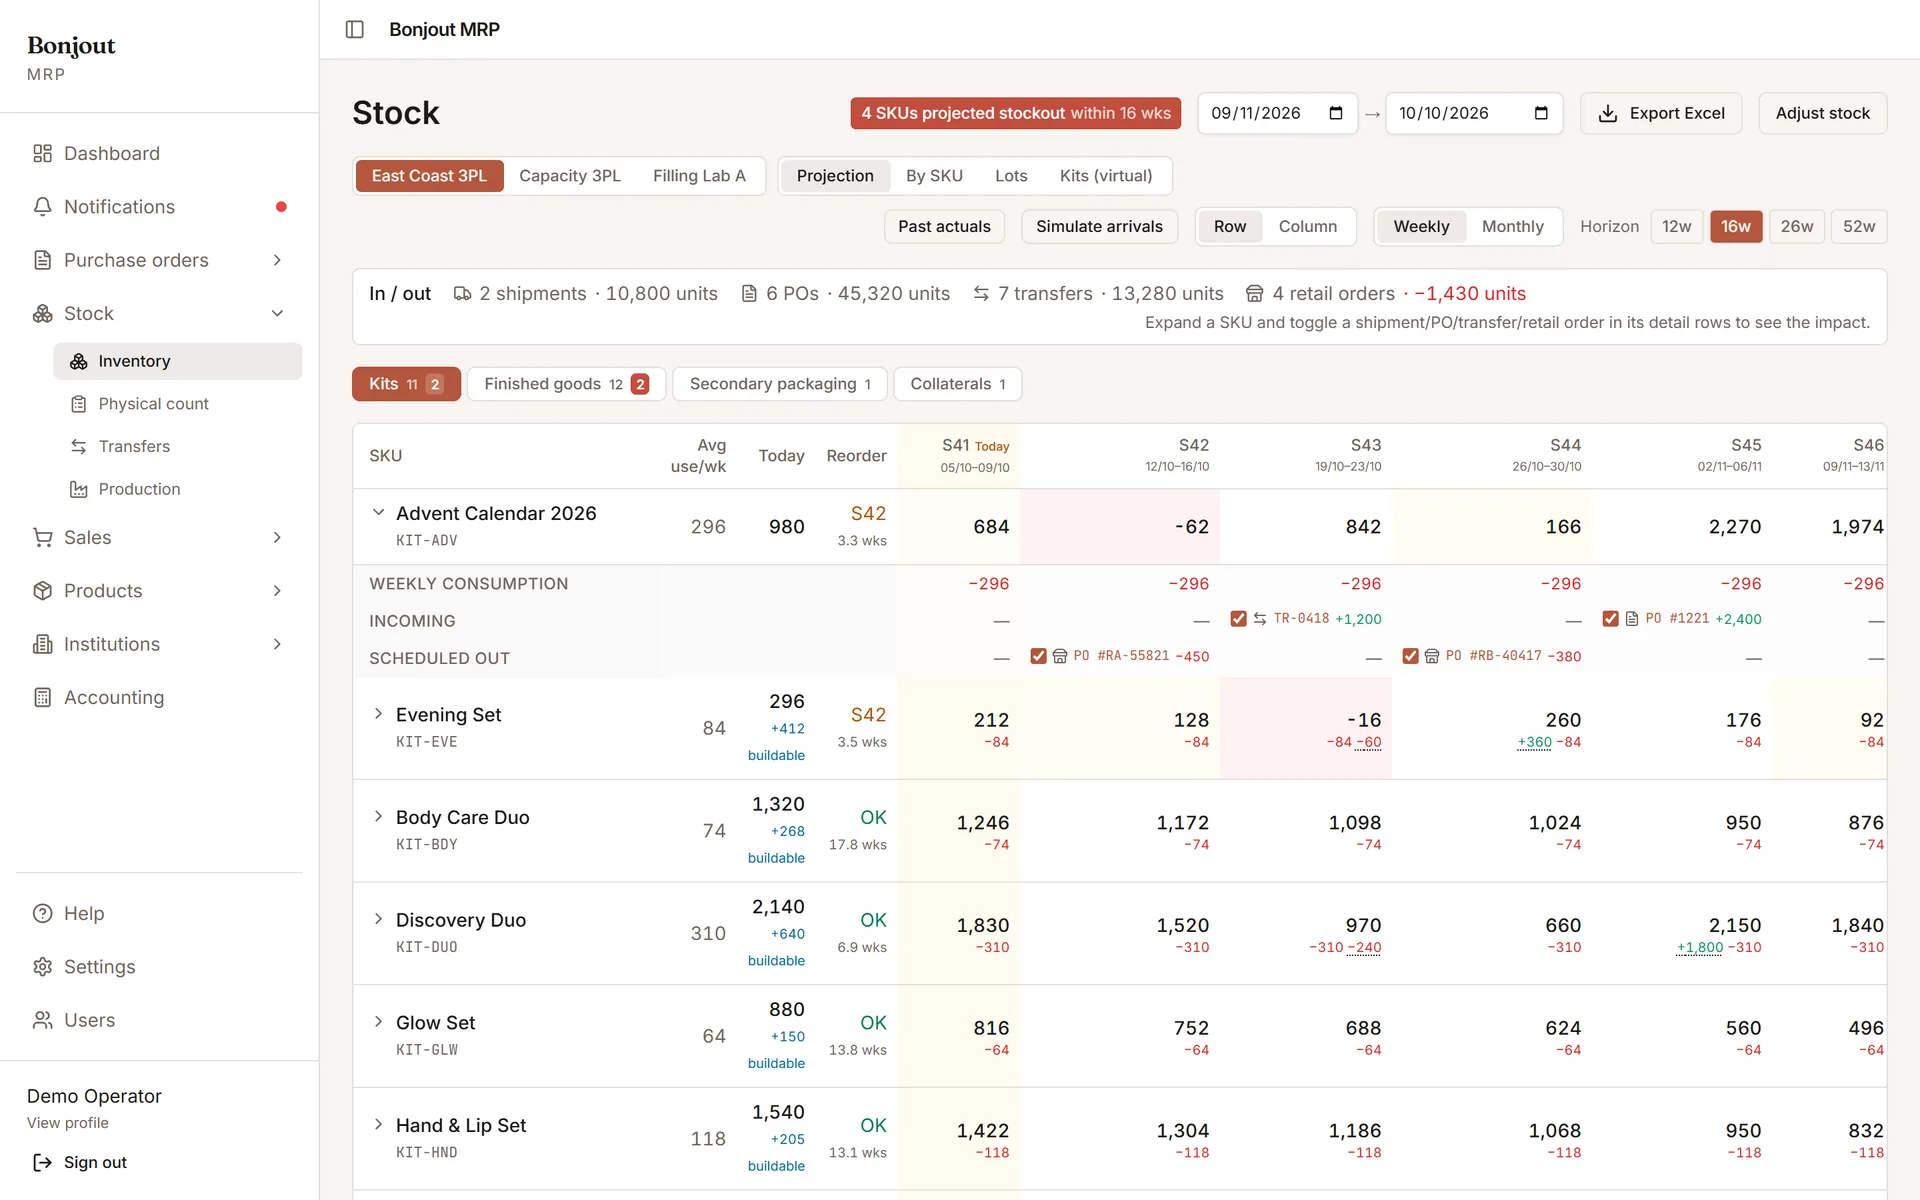
Task: Expand Body Care Duo row
Action: coord(378,817)
